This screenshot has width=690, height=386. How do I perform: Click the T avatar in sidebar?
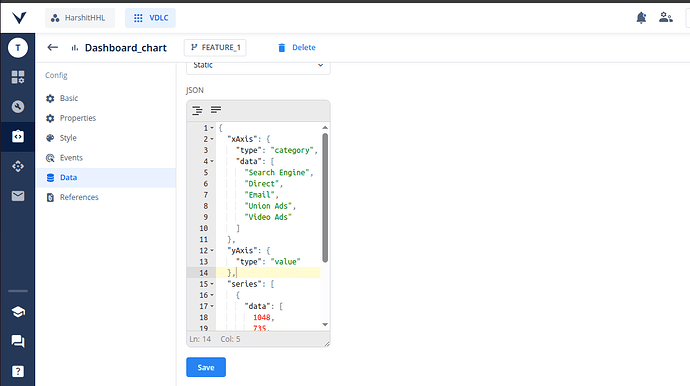[x=18, y=48]
